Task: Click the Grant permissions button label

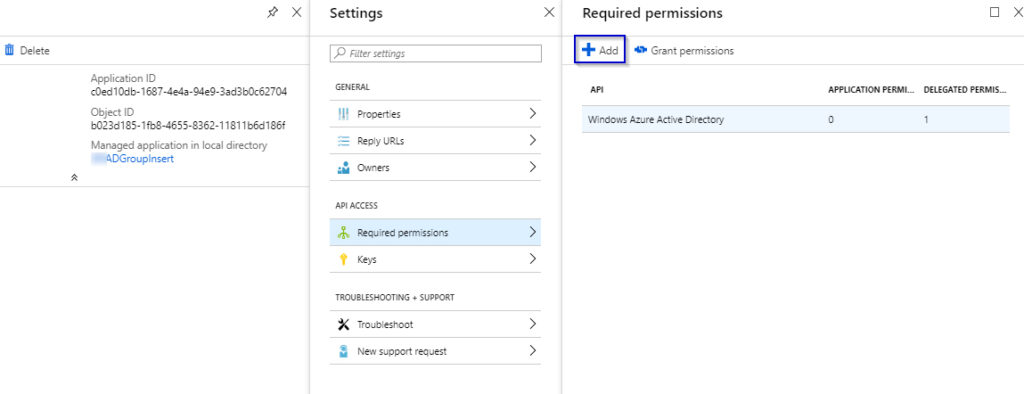Action: click(x=692, y=50)
